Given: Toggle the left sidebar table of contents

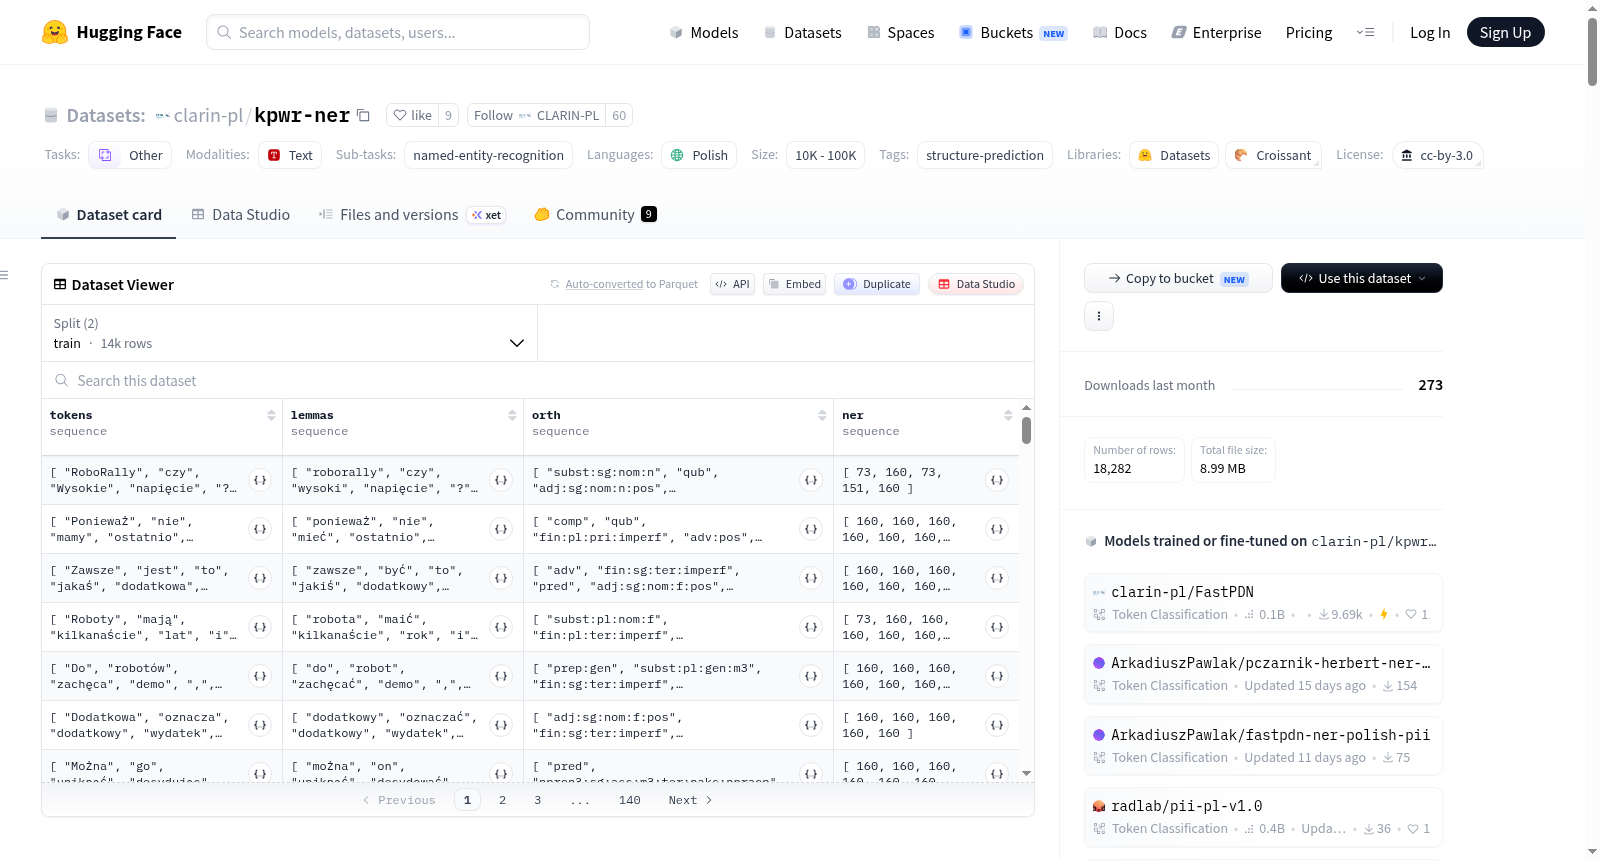Looking at the screenshot, I should pos(4,275).
